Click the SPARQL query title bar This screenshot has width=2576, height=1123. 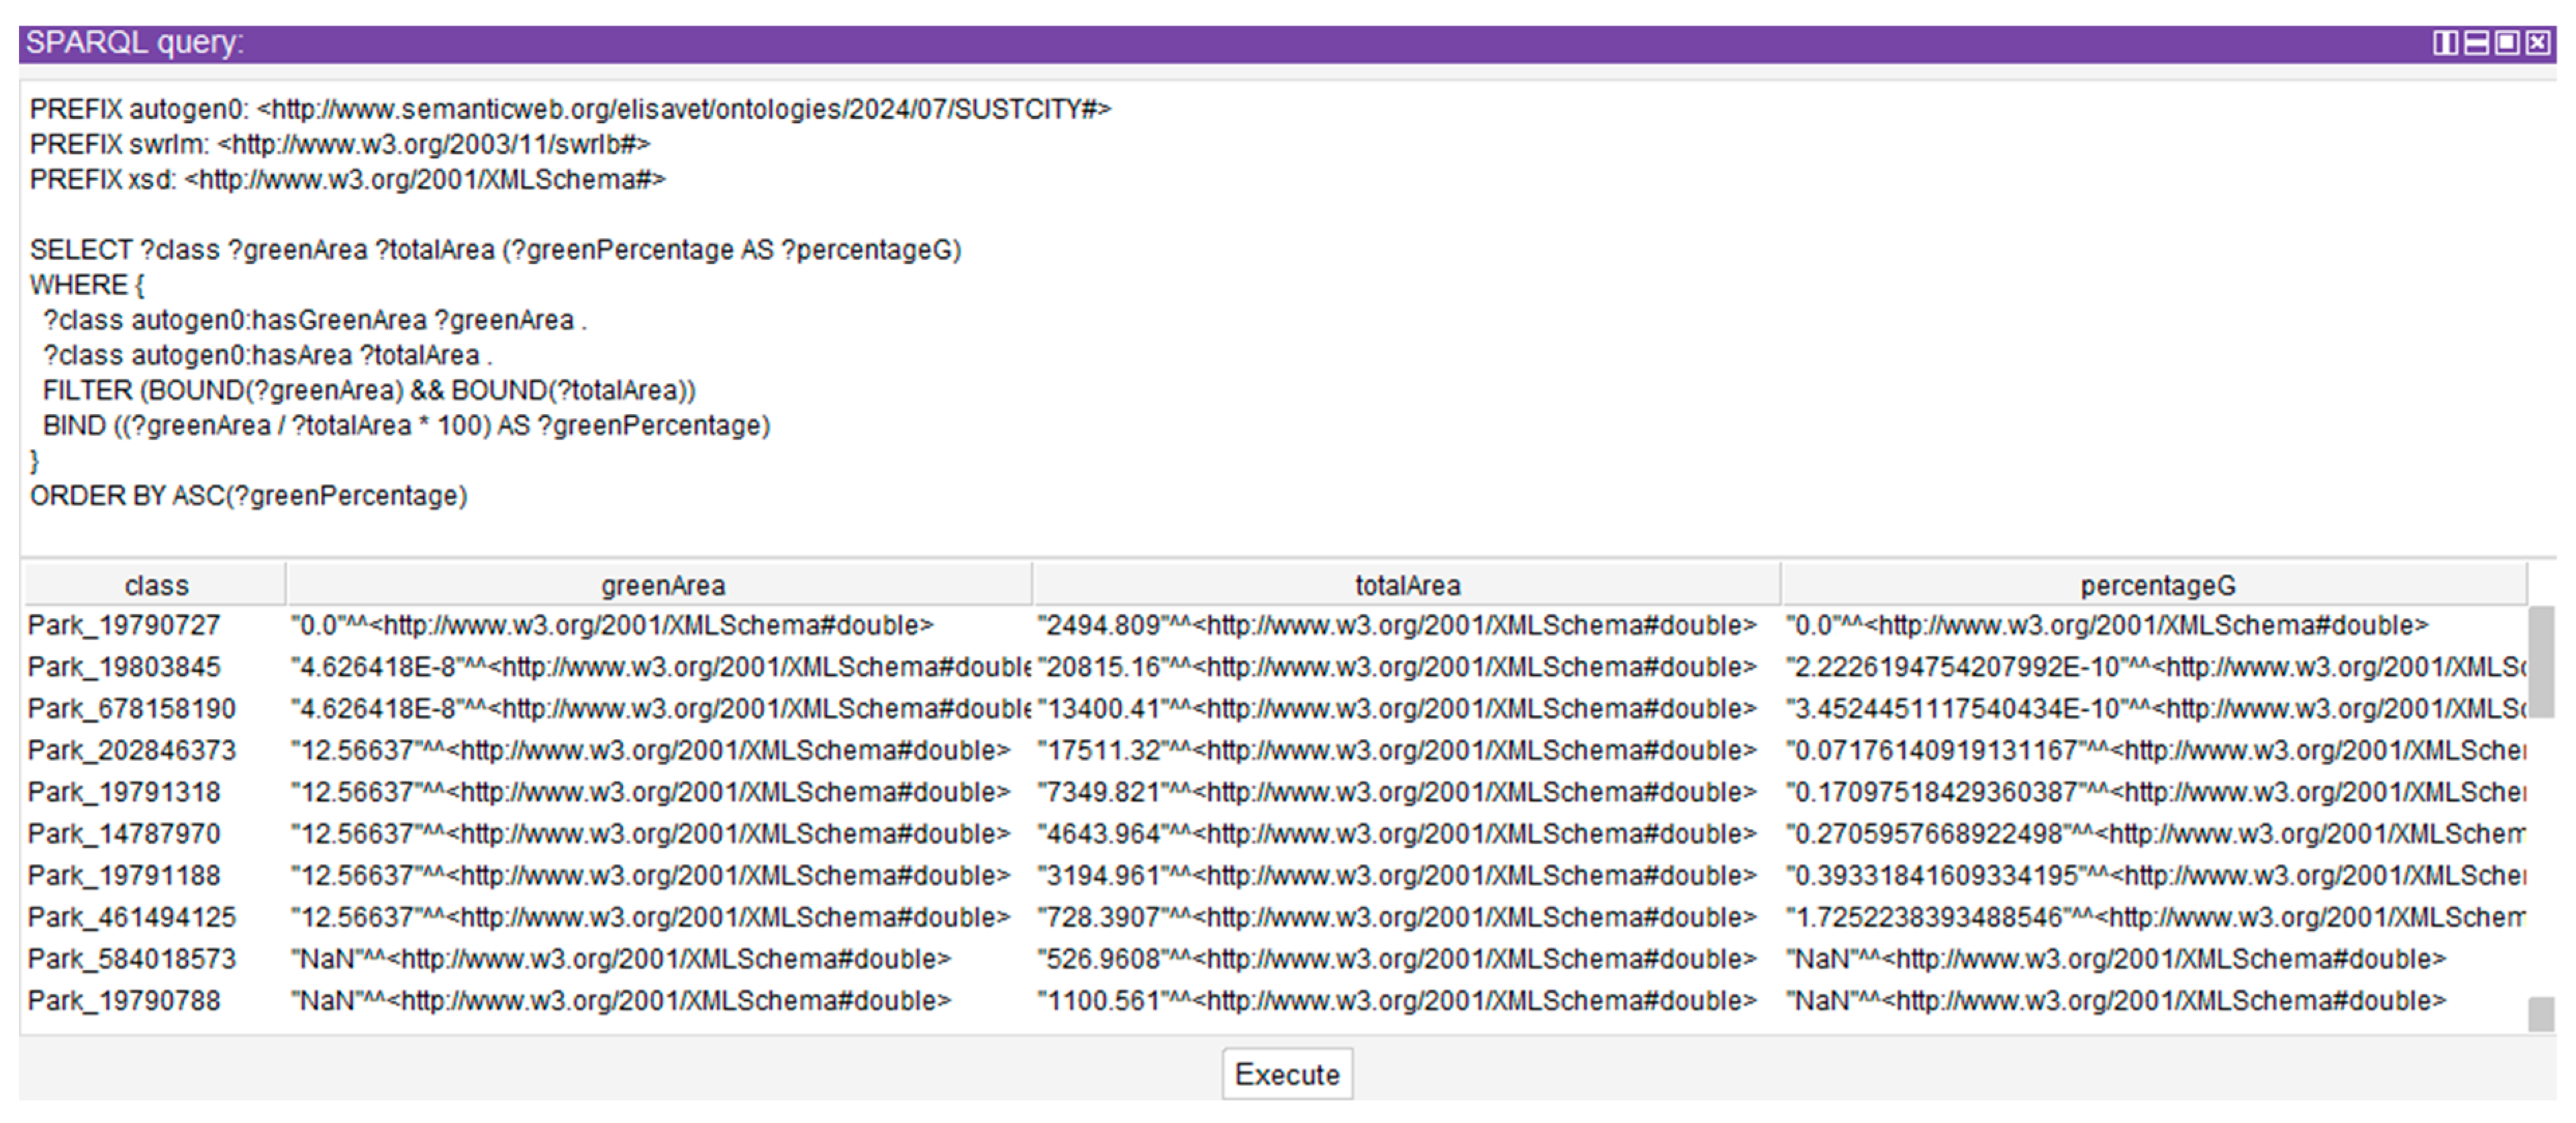point(1200,43)
